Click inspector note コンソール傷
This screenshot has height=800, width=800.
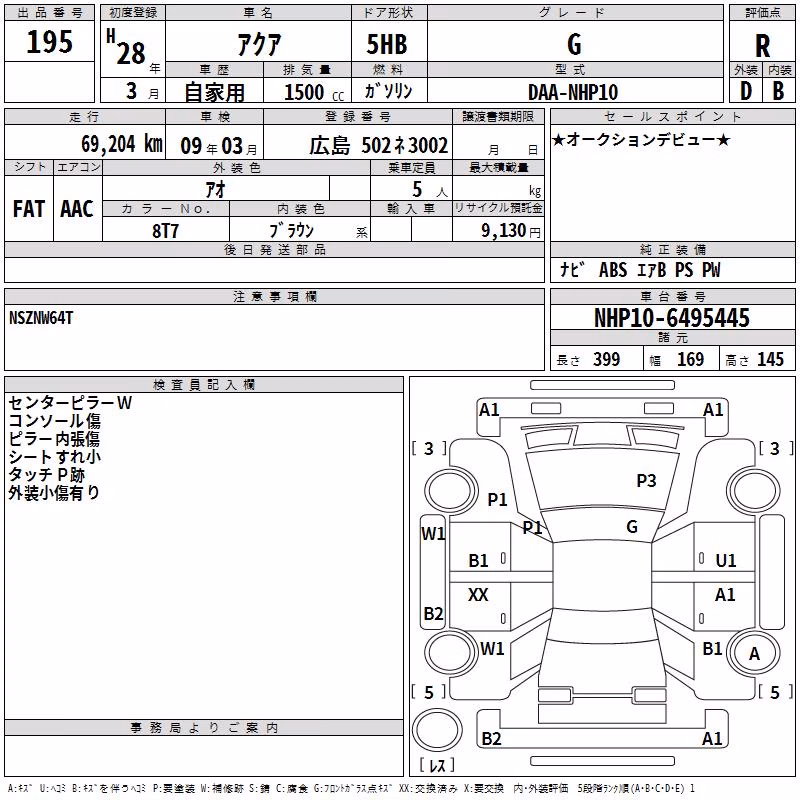coord(54,421)
